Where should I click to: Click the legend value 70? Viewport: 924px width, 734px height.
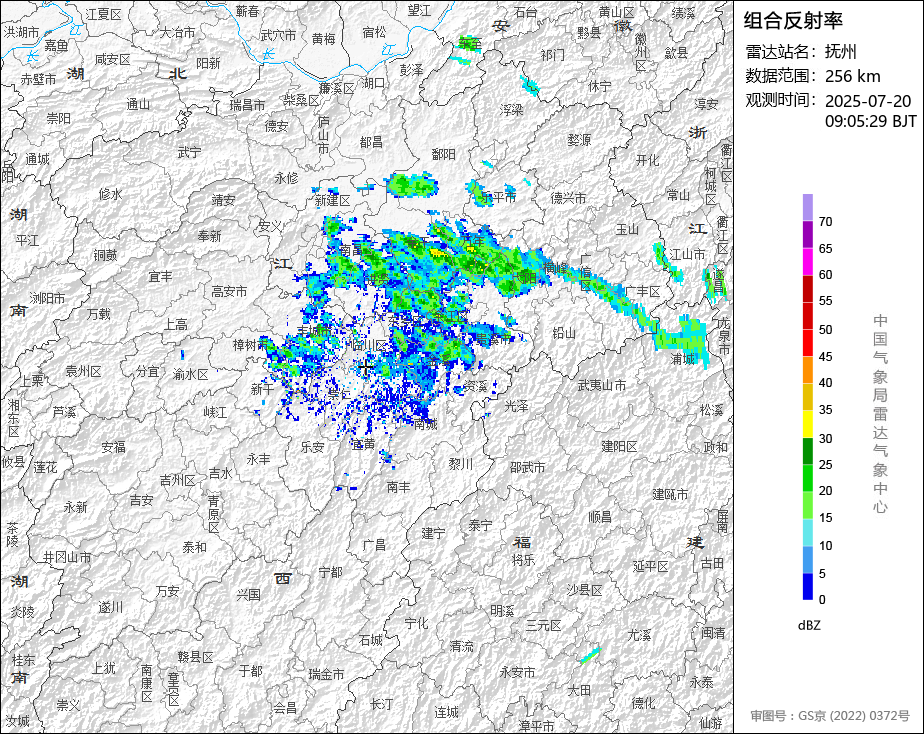pos(825,221)
